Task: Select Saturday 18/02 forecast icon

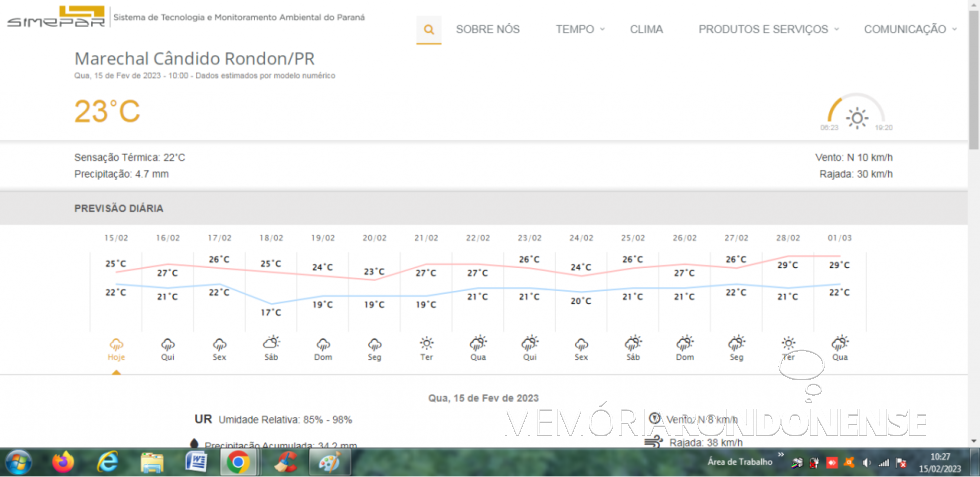Action: pos(271,343)
